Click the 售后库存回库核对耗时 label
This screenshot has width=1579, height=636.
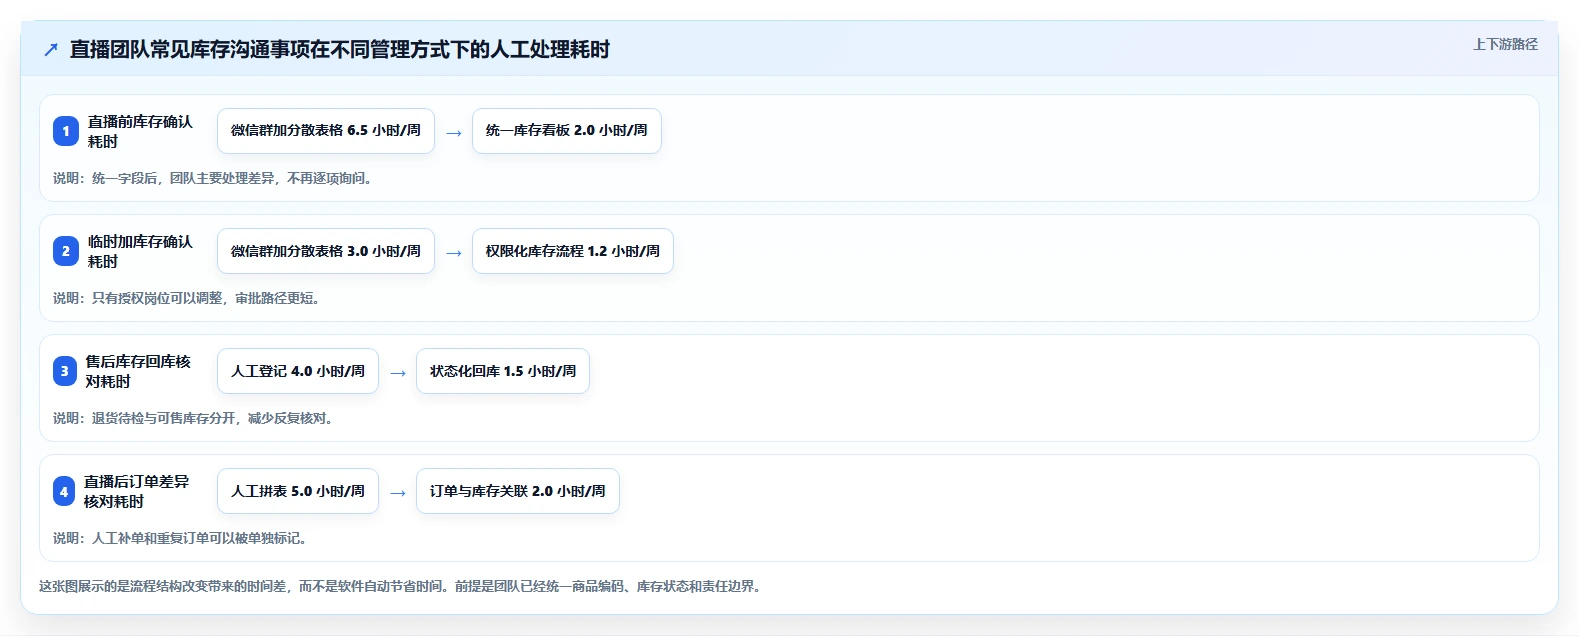coord(138,371)
